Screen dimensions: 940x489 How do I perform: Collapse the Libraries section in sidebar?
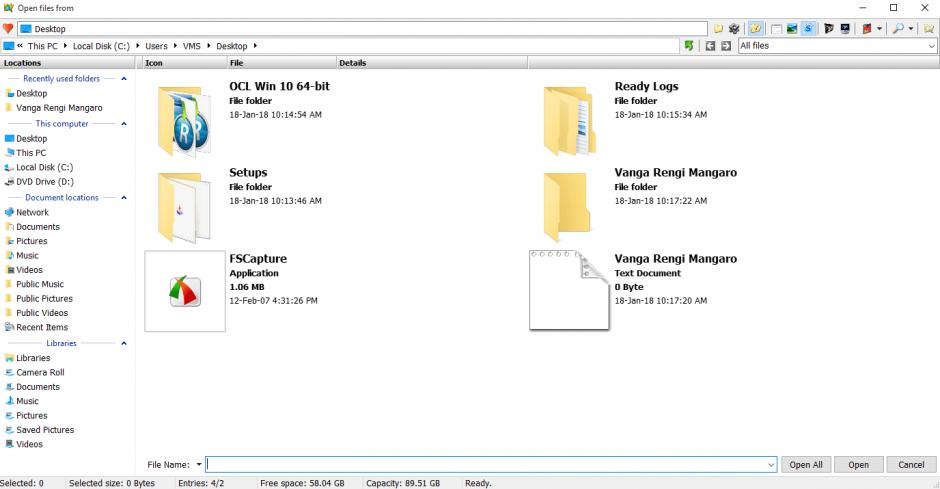click(x=124, y=343)
